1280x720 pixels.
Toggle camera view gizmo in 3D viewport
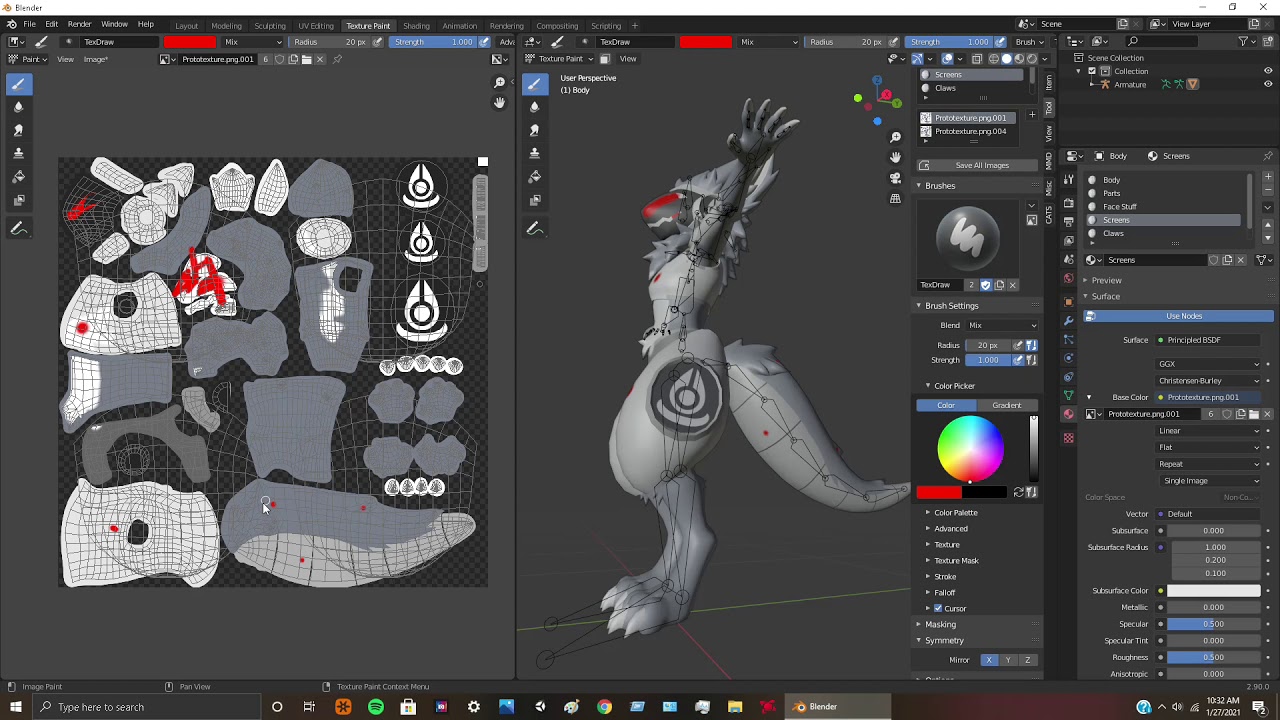[x=895, y=178]
